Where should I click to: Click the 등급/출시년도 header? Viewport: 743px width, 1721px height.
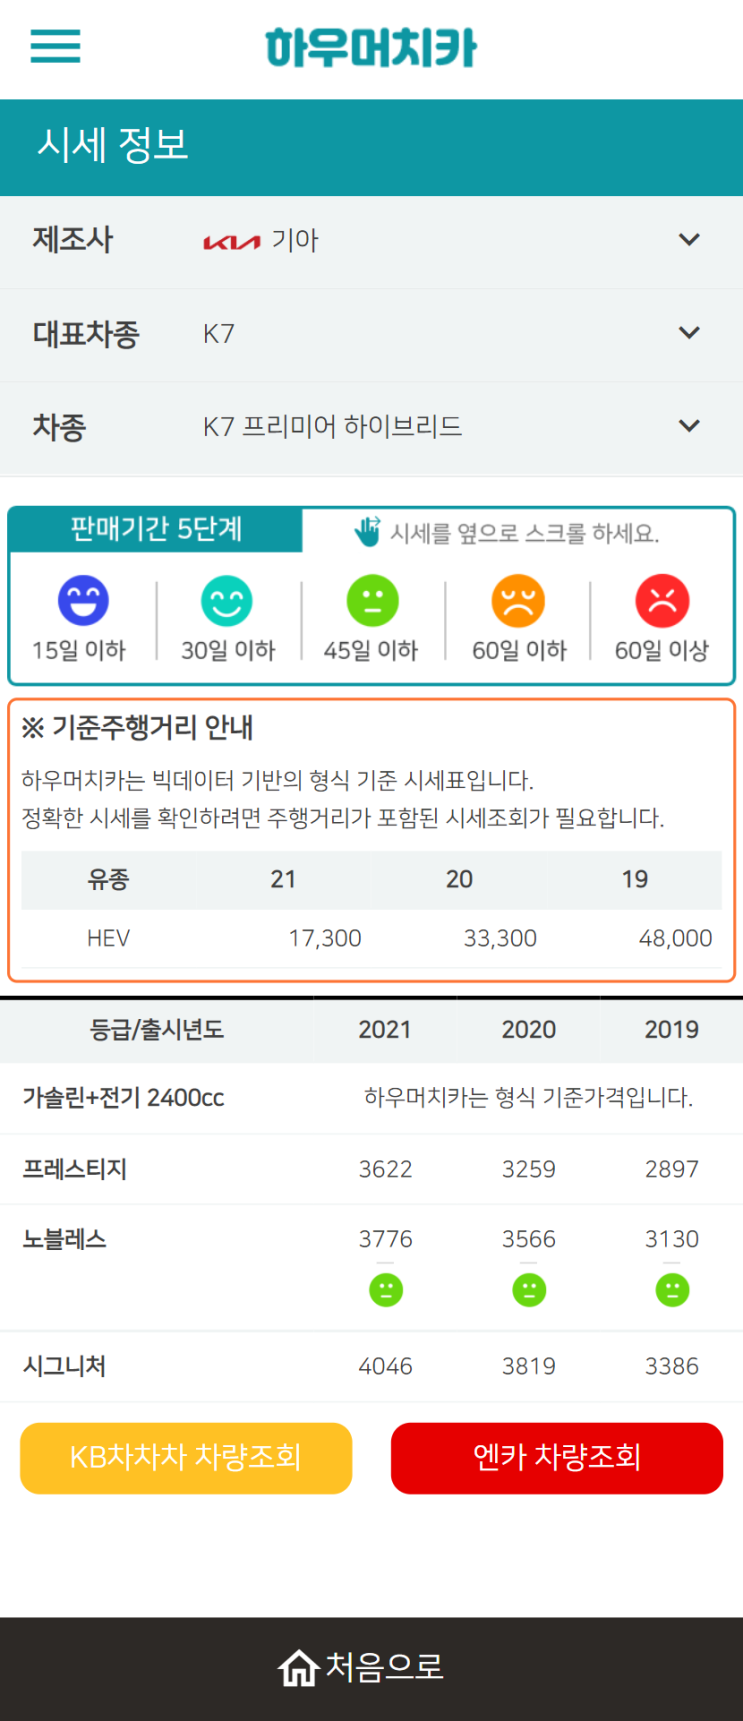click(157, 1030)
